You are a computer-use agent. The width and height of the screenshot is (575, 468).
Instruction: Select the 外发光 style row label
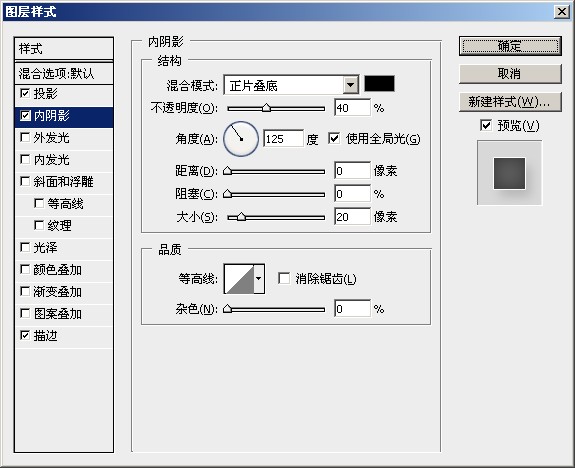click(x=51, y=138)
